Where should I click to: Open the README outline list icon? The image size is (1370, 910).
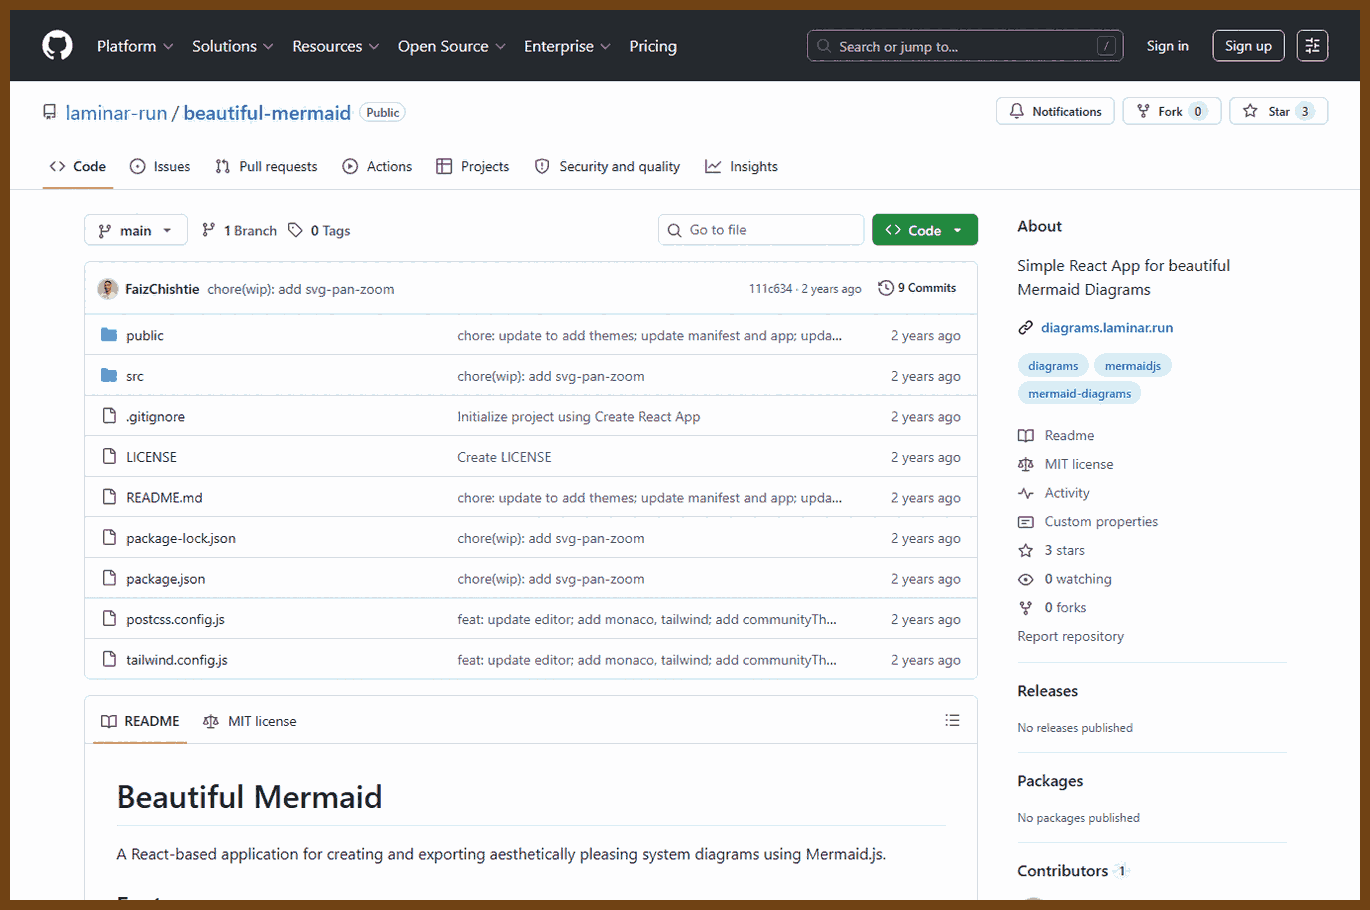[952, 720]
